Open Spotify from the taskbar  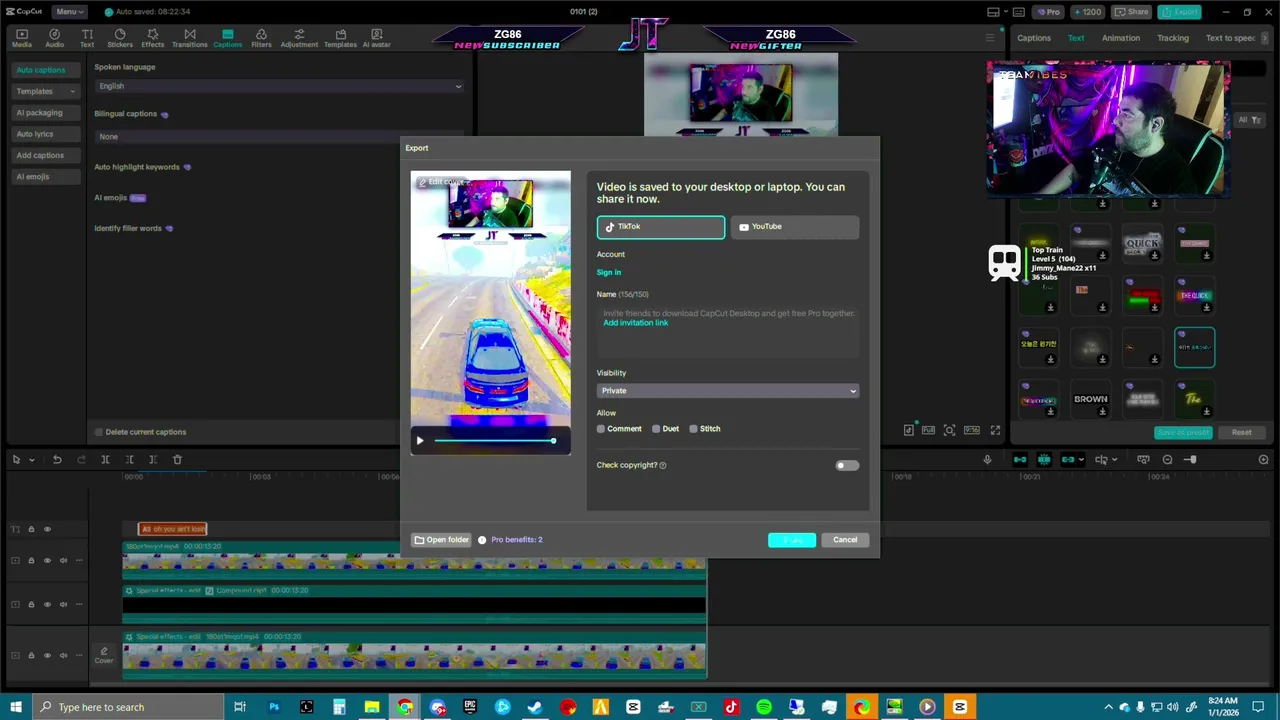pyautogui.click(x=764, y=707)
